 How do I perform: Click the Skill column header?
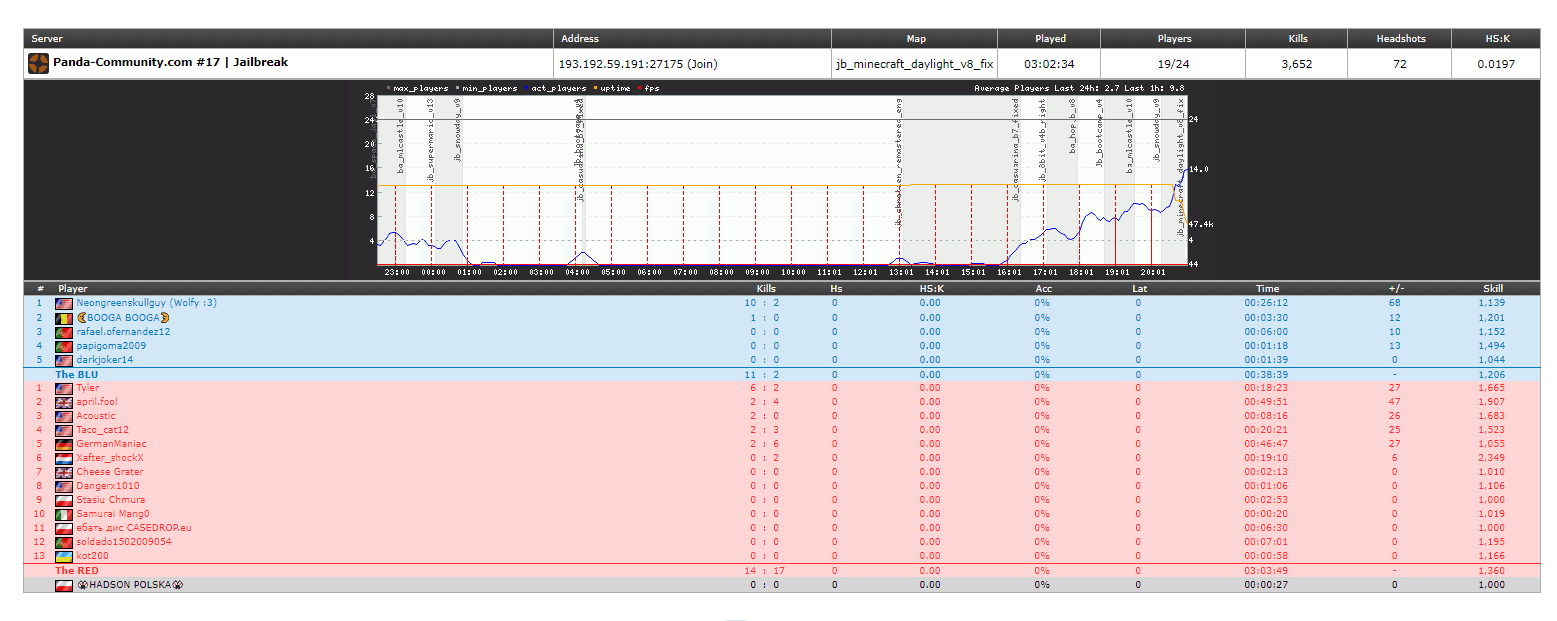pyautogui.click(x=1491, y=288)
